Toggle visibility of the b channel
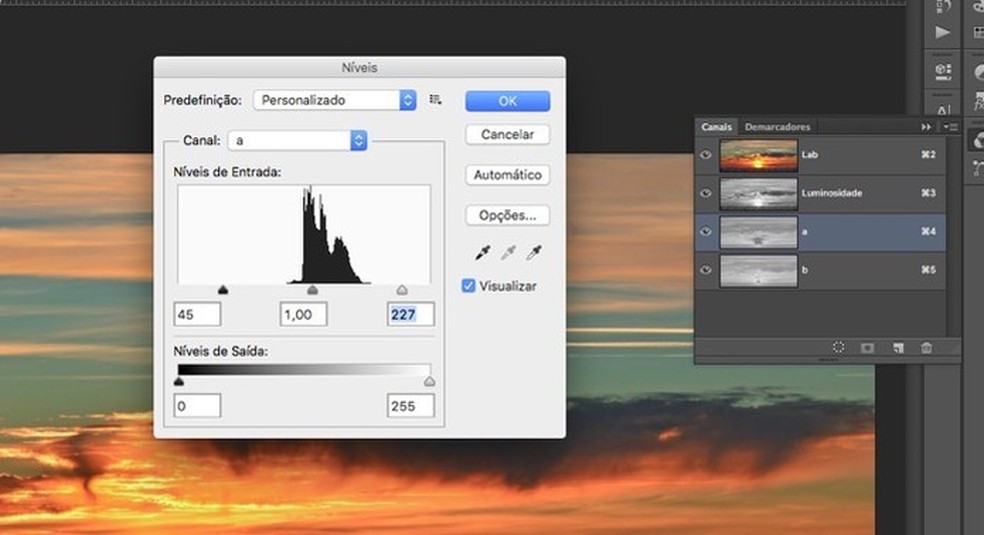Viewport: 984px width, 535px height. pyautogui.click(x=707, y=270)
